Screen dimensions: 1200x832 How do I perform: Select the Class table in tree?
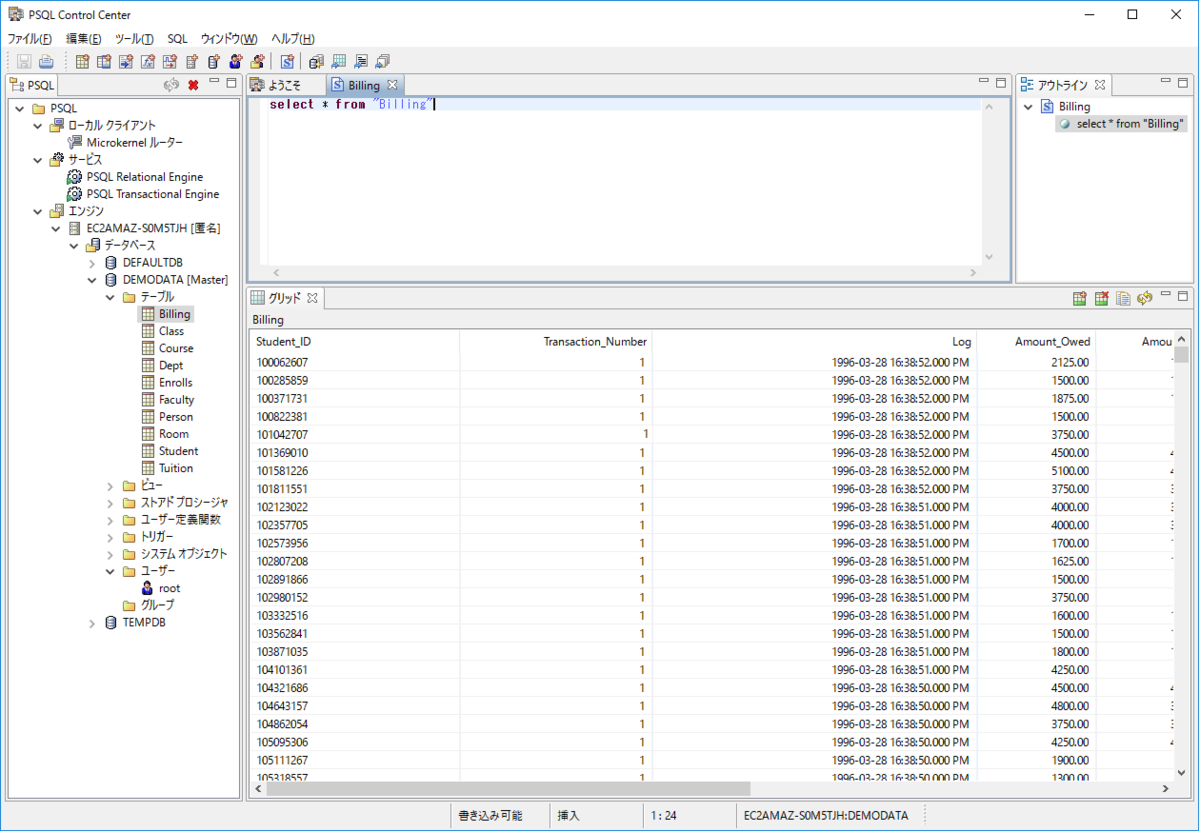click(171, 331)
